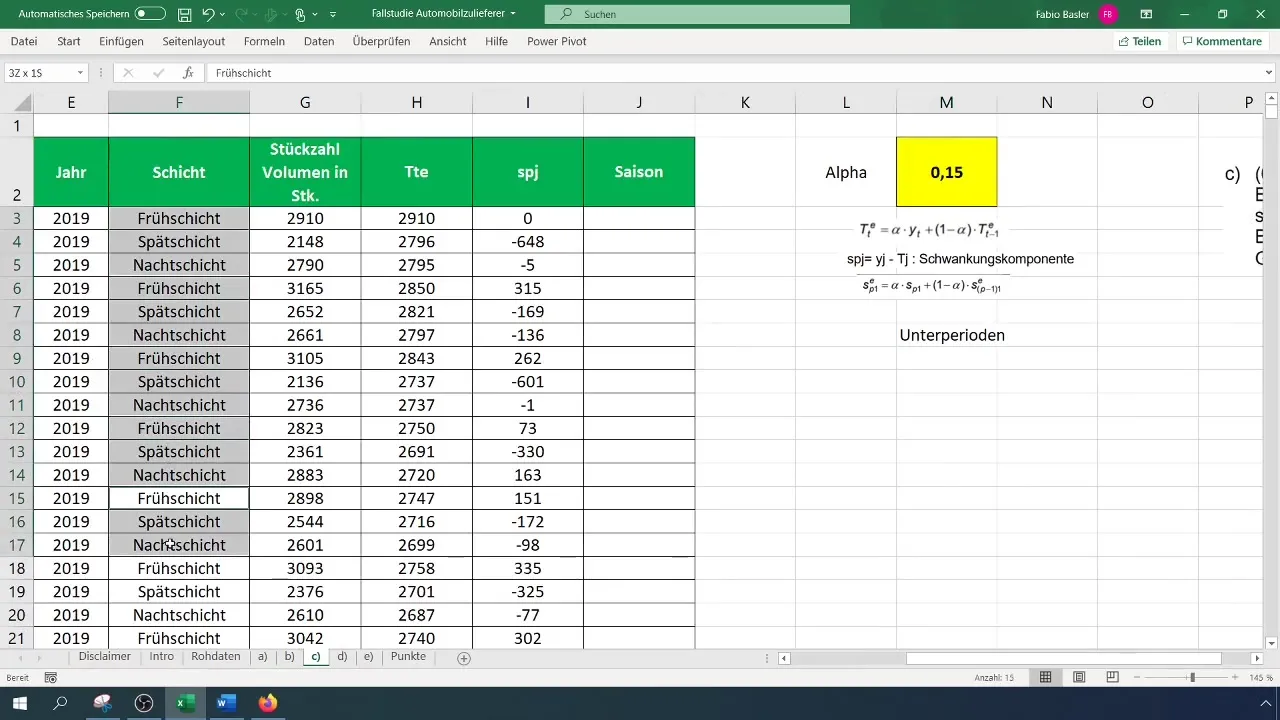The width and height of the screenshot is (1280, 720).
Task: Open Windows taskbar search
Action: [x=60, y=703]
